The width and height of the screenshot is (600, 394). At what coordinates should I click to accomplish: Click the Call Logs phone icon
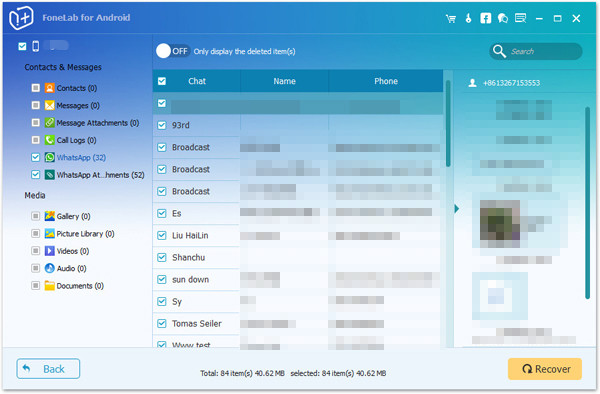coord(50,140)
